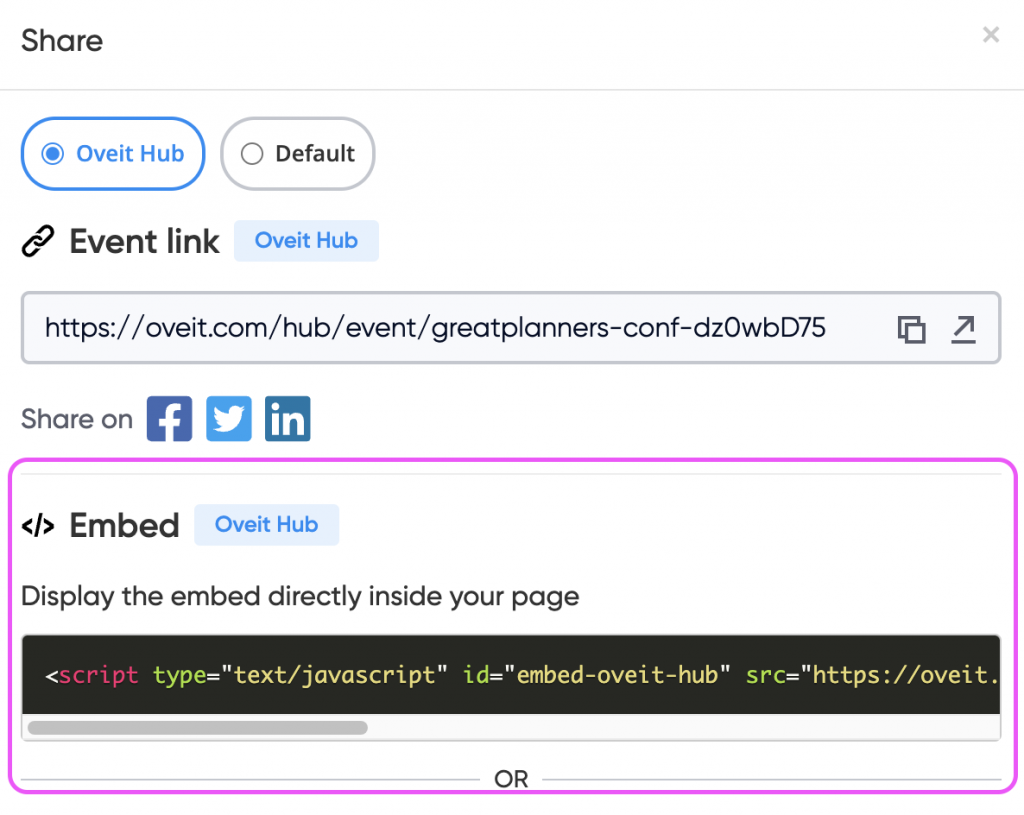Viewport: 1024px width, 815px height.
Task: Open event link in new tab icon
Action: click(963, 329)
